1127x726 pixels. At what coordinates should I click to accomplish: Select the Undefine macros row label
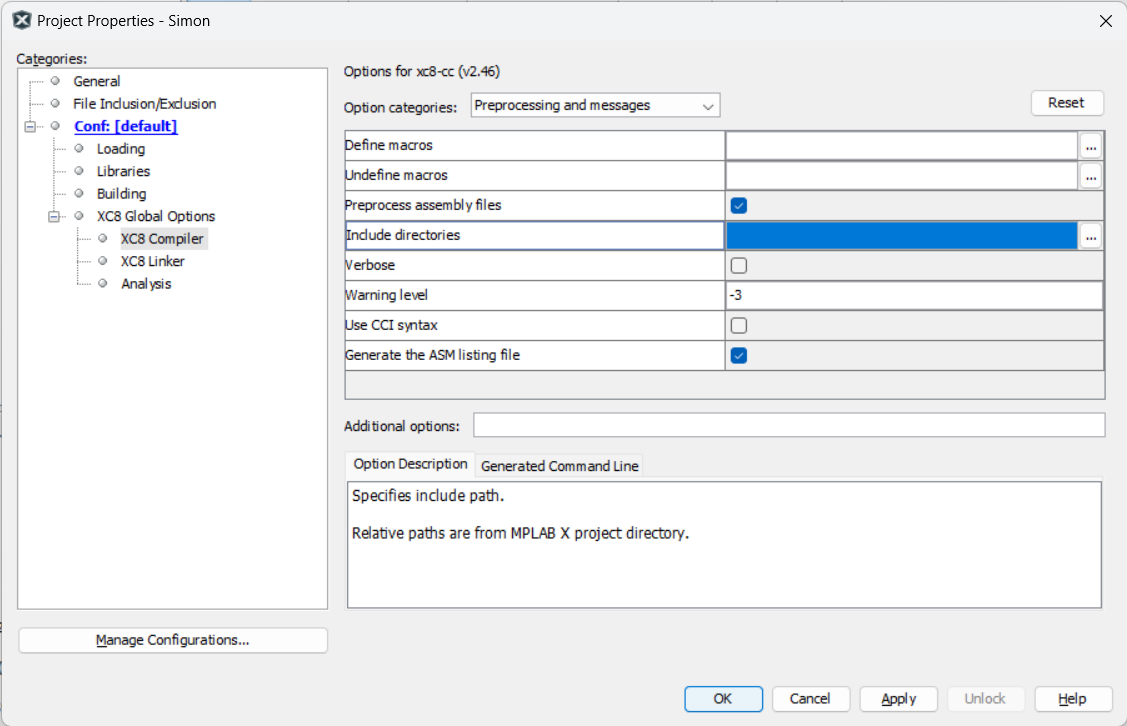tap(535, 175)
